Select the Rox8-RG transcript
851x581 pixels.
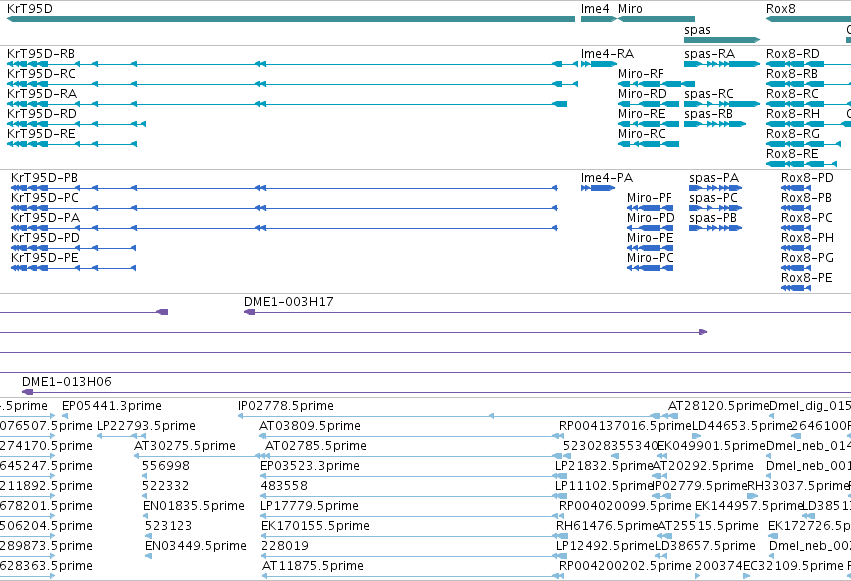tap(792, 134)
